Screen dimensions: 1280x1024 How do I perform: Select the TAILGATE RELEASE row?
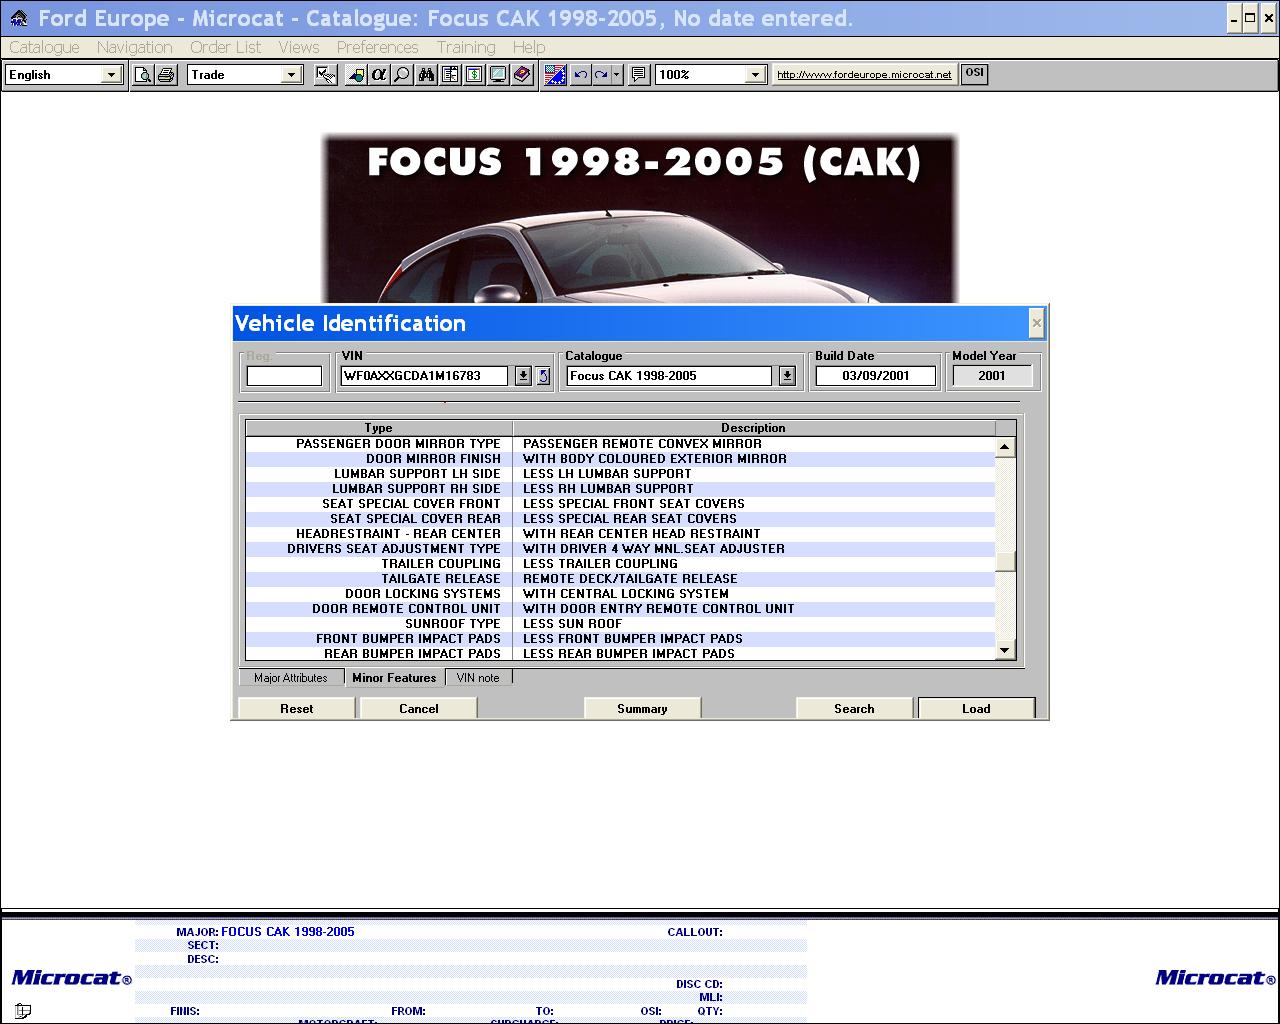pyautogui.click(x=620, y=579)
